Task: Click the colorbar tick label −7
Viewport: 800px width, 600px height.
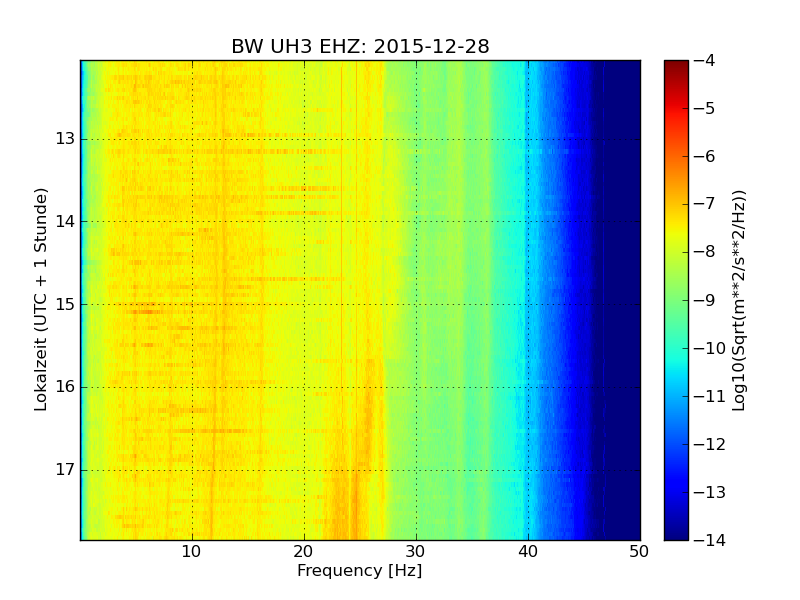Action: 705,204
